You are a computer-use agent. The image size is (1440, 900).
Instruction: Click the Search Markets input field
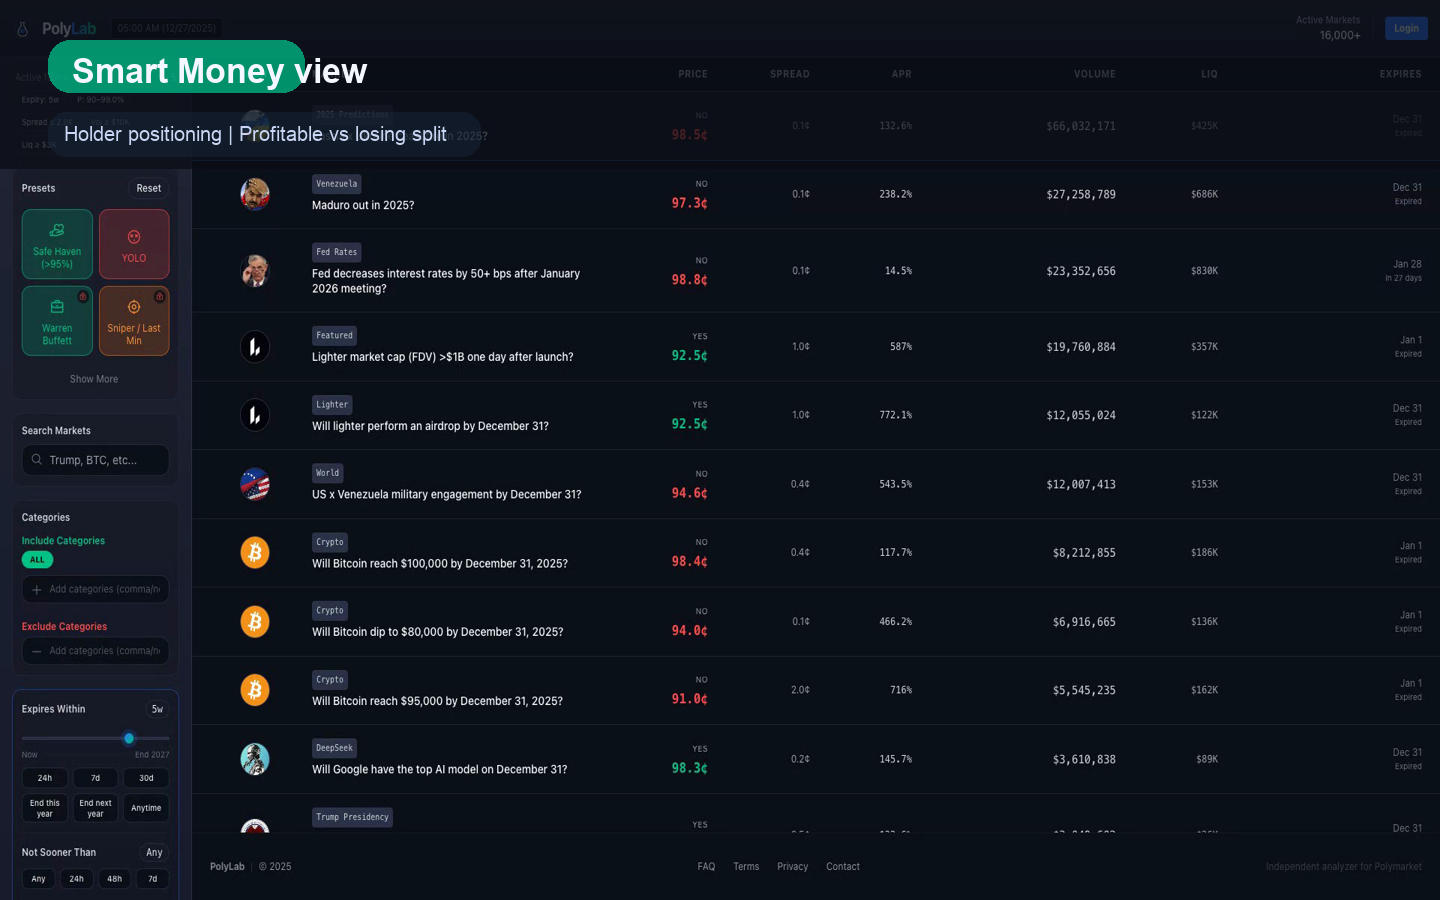click(95, 460)
